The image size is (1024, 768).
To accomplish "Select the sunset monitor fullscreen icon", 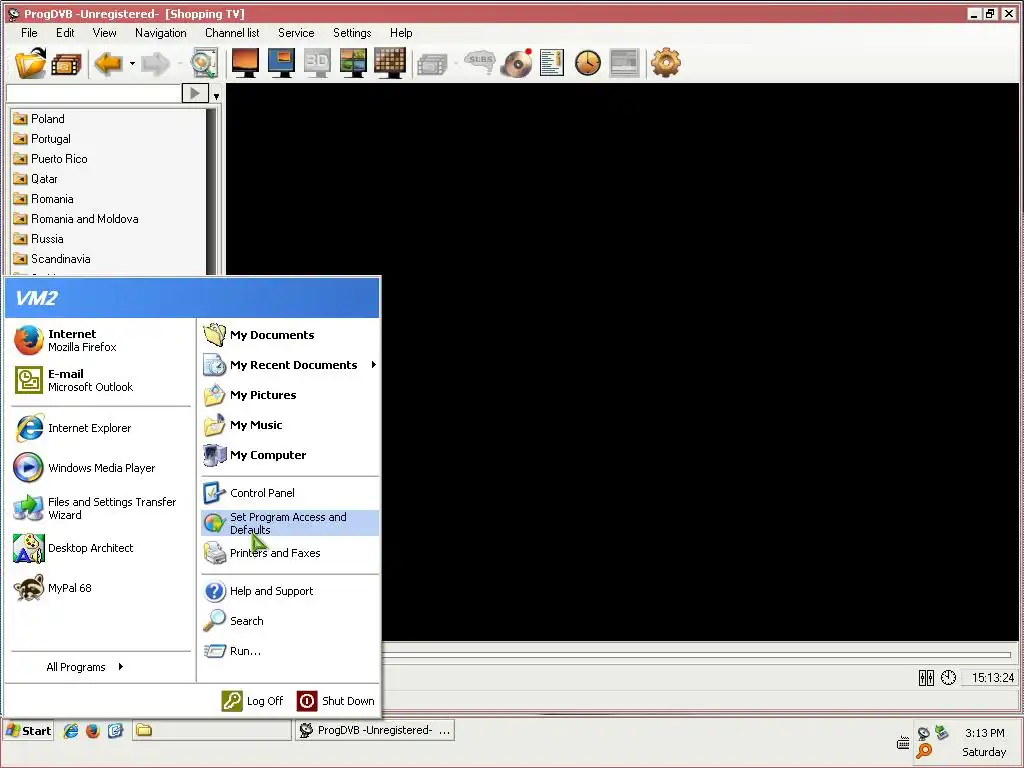I will [246, 63].
